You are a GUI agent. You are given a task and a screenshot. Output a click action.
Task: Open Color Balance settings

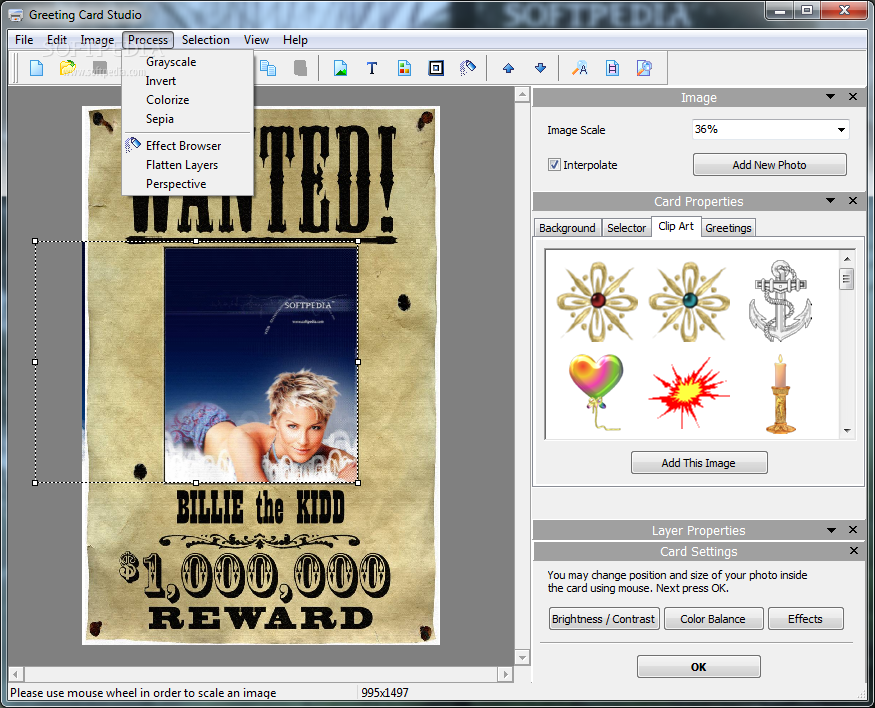[x=713, y=619]
